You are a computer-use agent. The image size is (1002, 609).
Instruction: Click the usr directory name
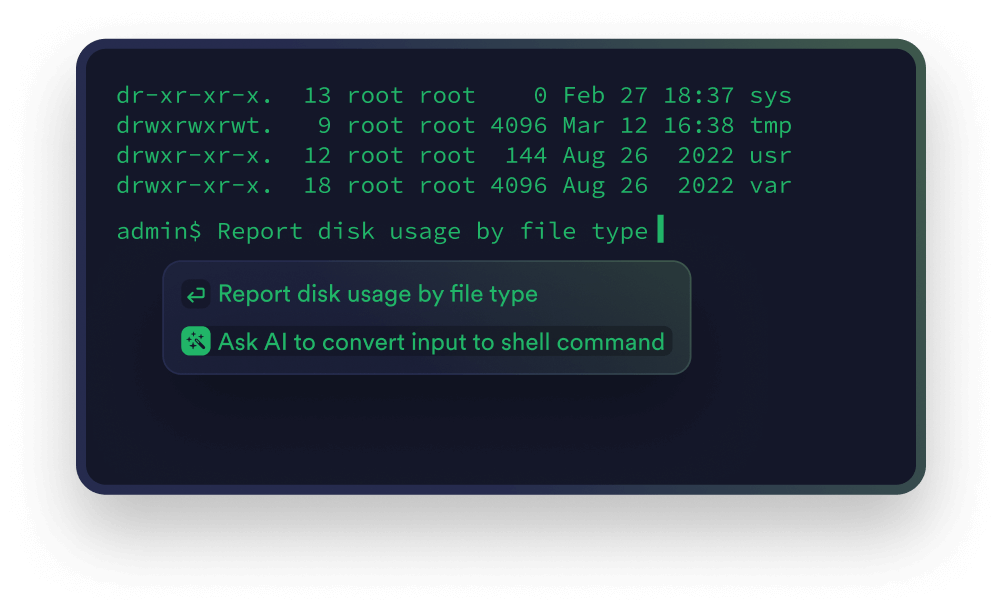[770, 156]
